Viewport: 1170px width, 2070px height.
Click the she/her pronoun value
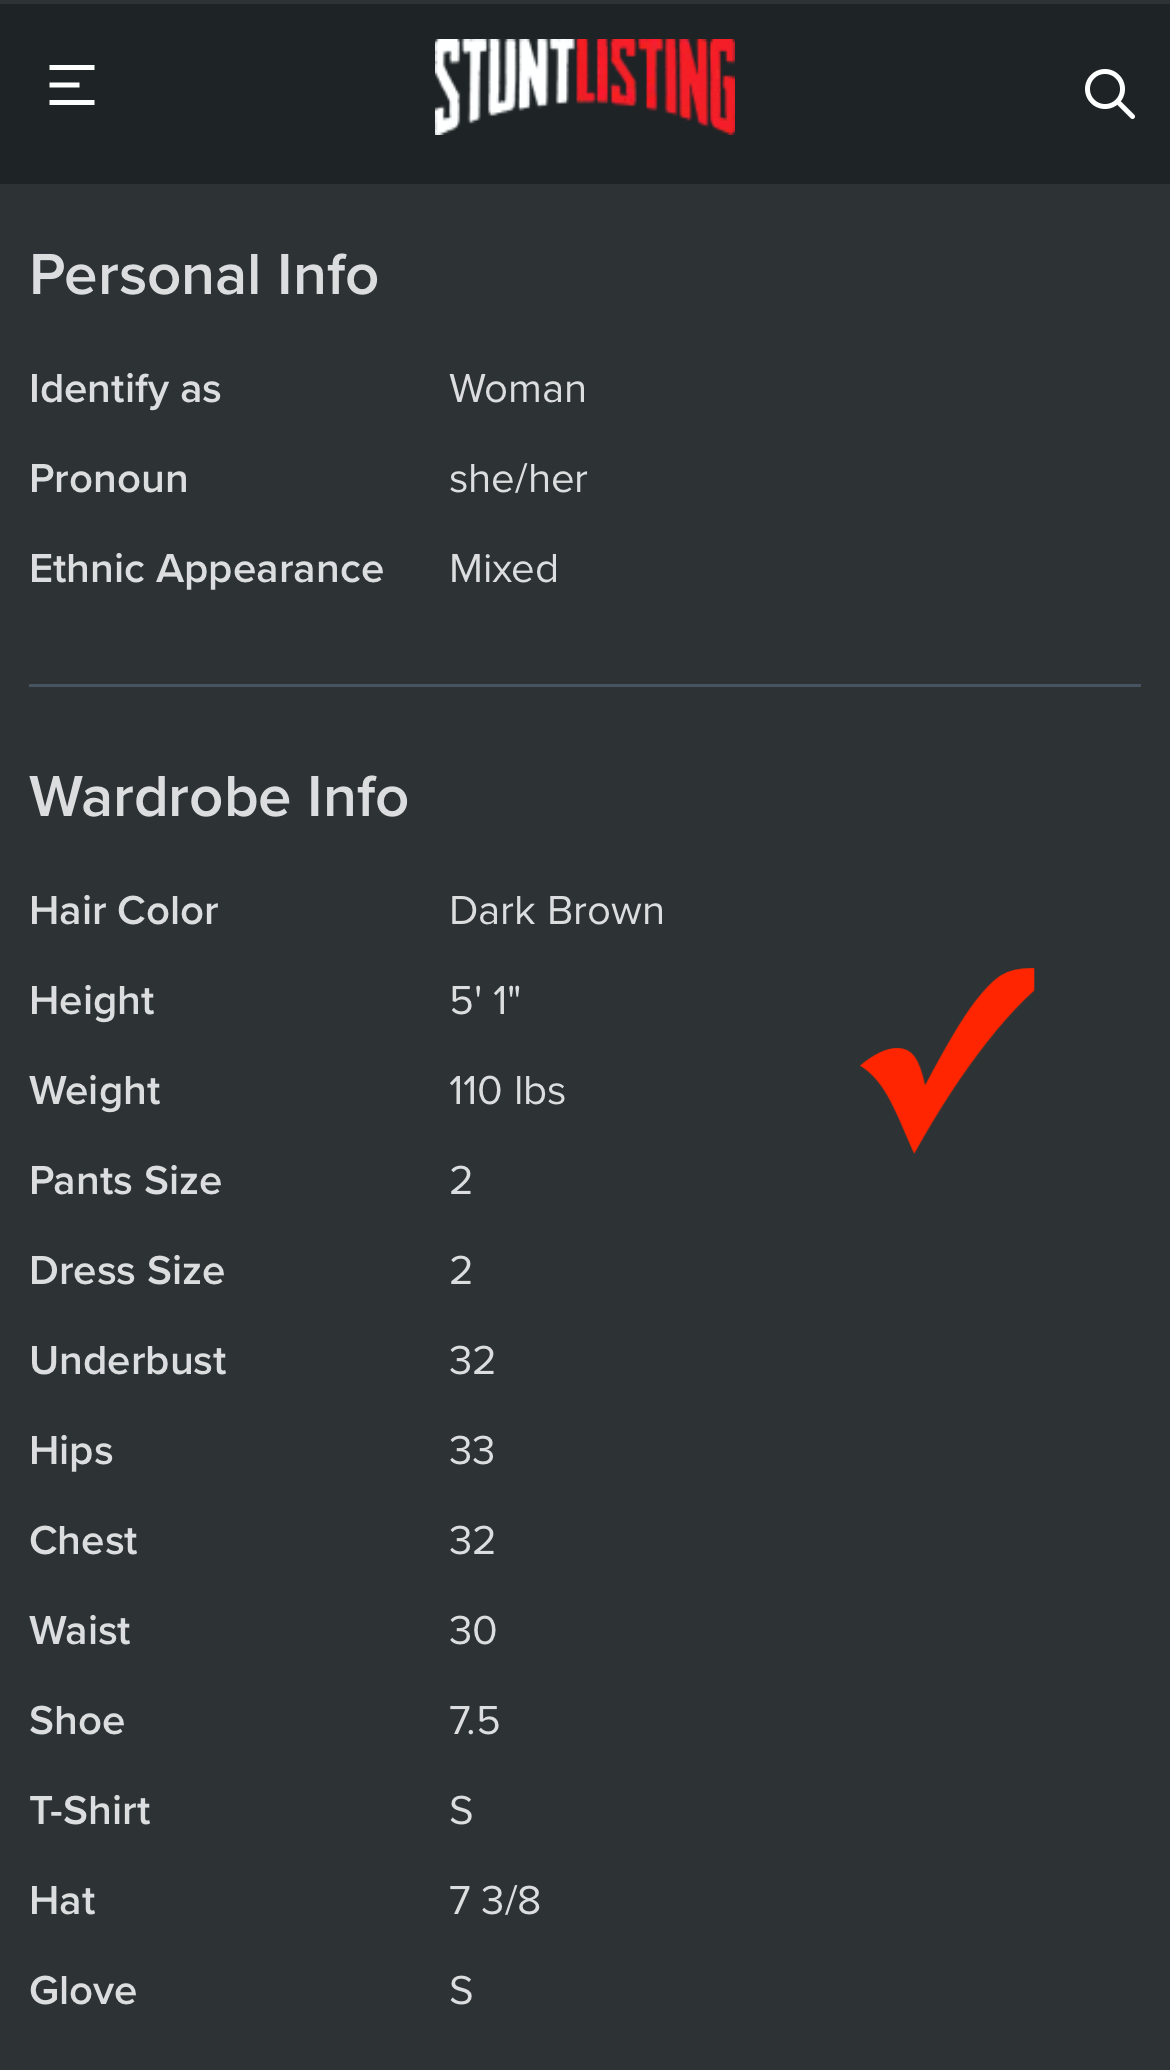(518, 479)
